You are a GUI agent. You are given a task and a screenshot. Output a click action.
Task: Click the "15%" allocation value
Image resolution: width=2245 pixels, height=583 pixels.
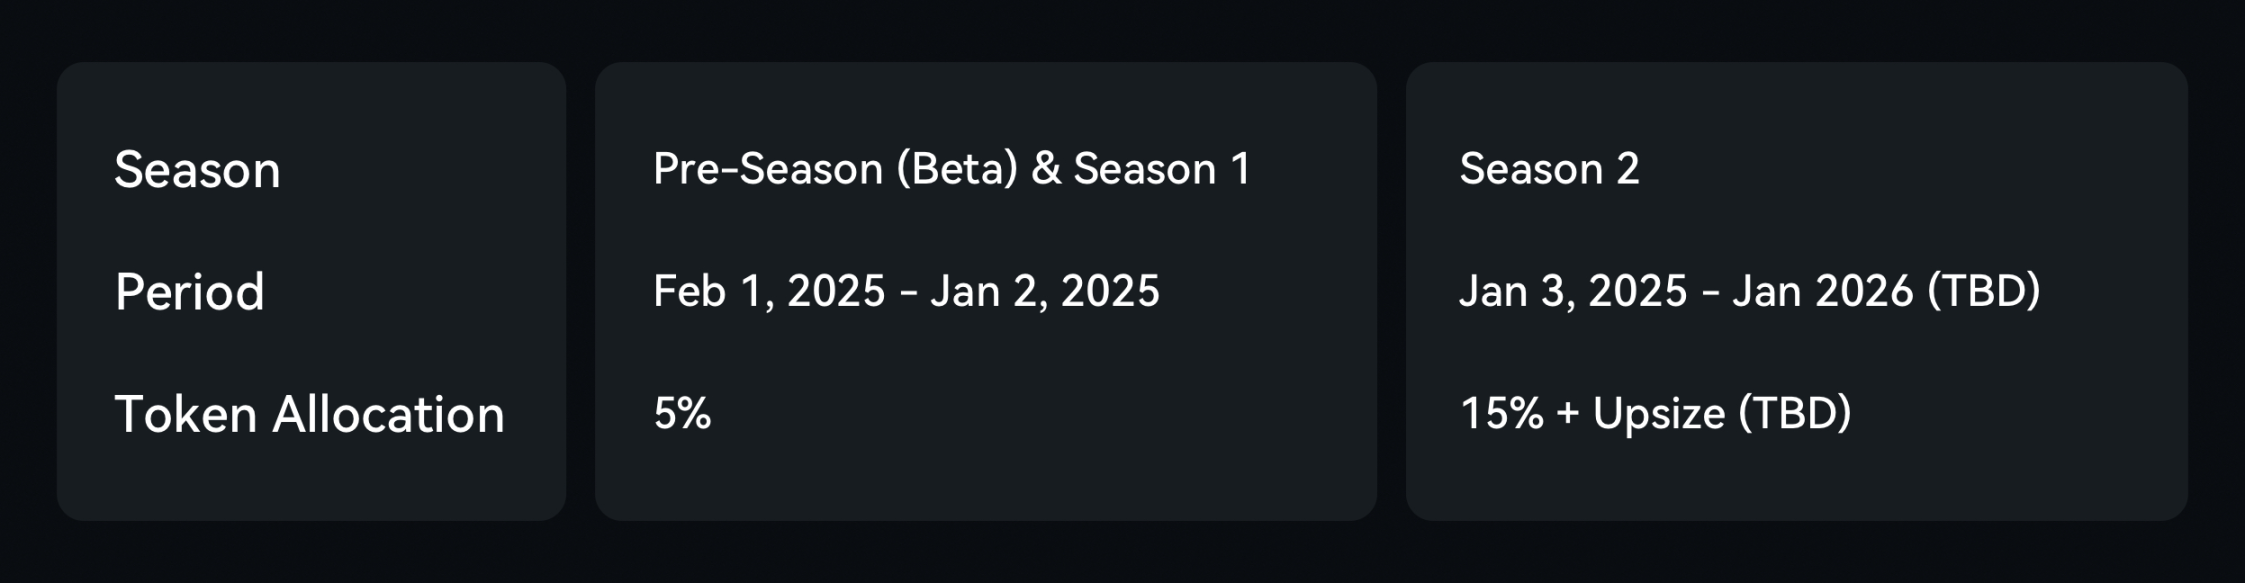point(1501,414)
